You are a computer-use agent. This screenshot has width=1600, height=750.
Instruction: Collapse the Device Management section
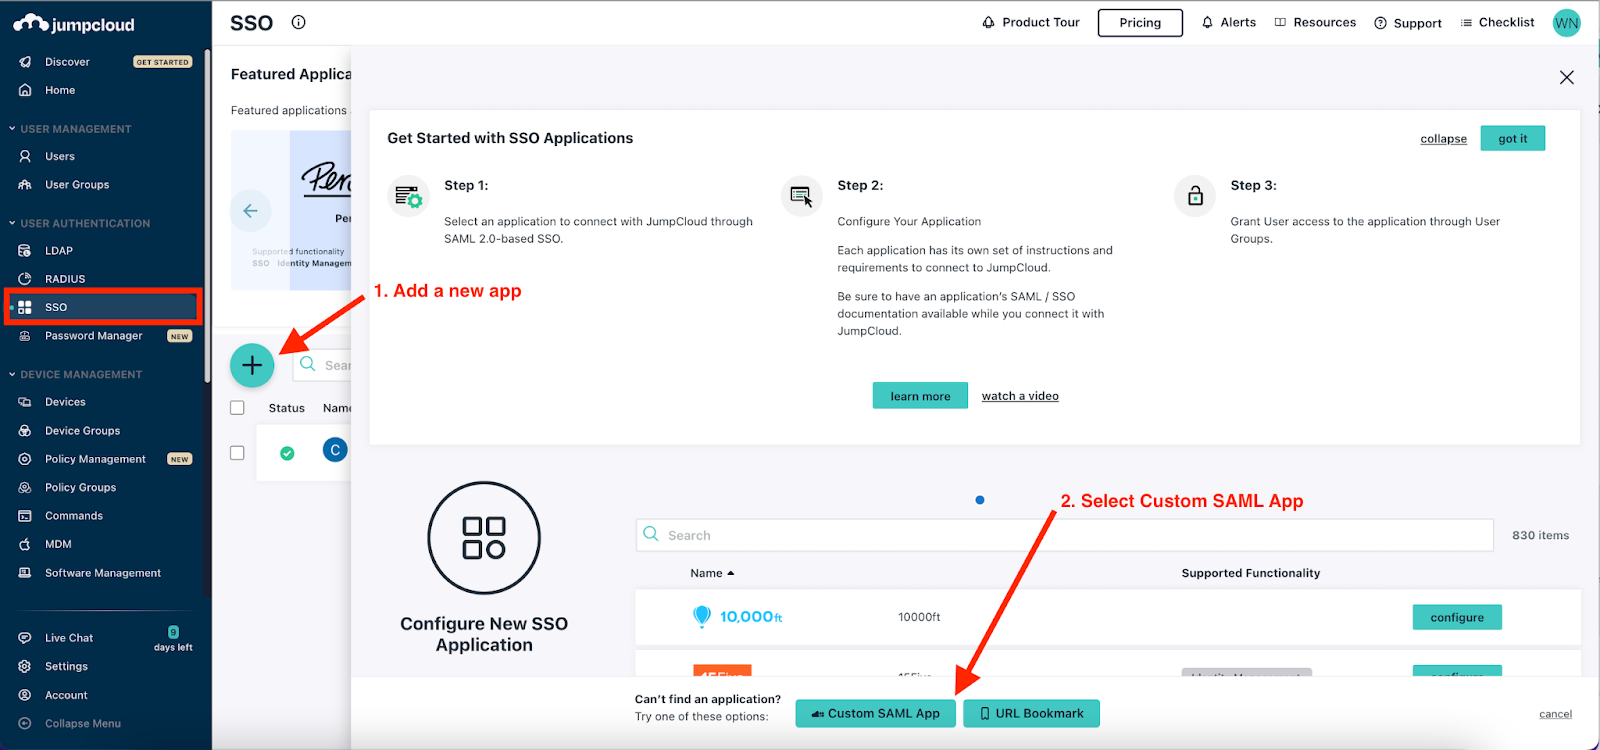(75, 374)
